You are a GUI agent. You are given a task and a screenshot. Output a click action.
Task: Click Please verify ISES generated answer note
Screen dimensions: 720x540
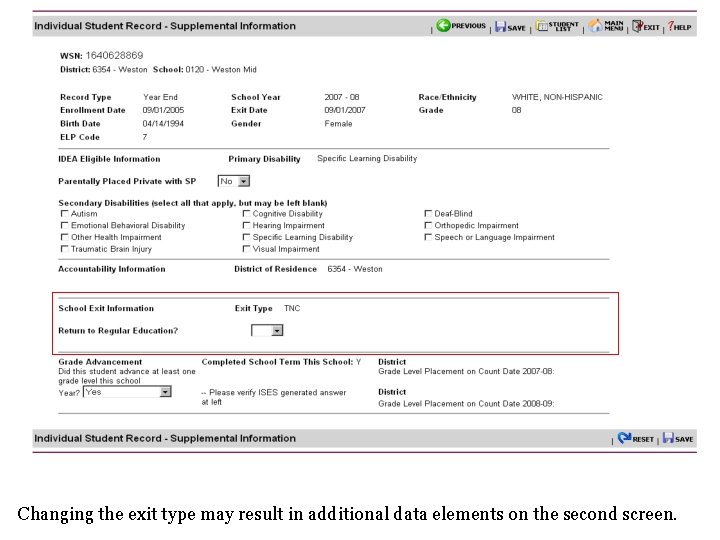[274, 397]
